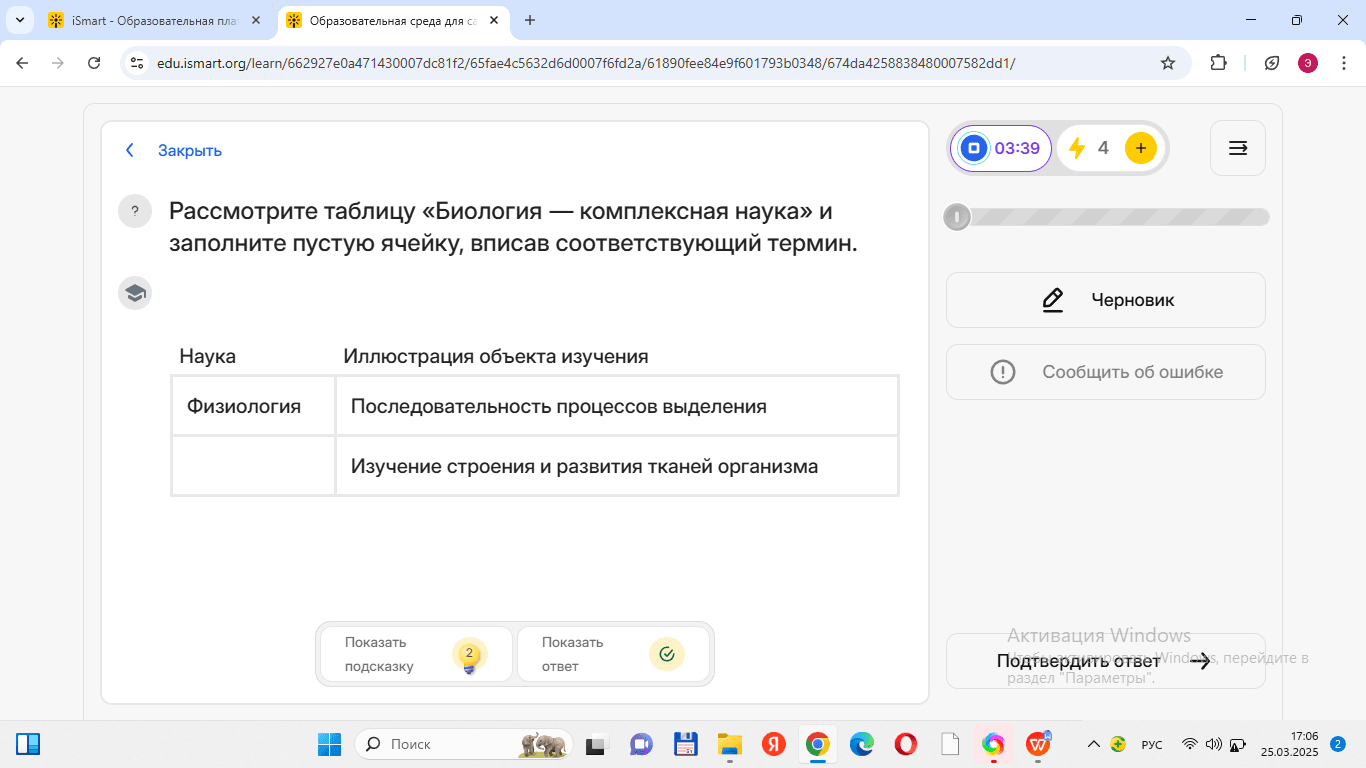Click the Windows widgets icon on the taskbar
This screenshot has height=768, width=1366.
pyautogui.click(x=28, y=744)
